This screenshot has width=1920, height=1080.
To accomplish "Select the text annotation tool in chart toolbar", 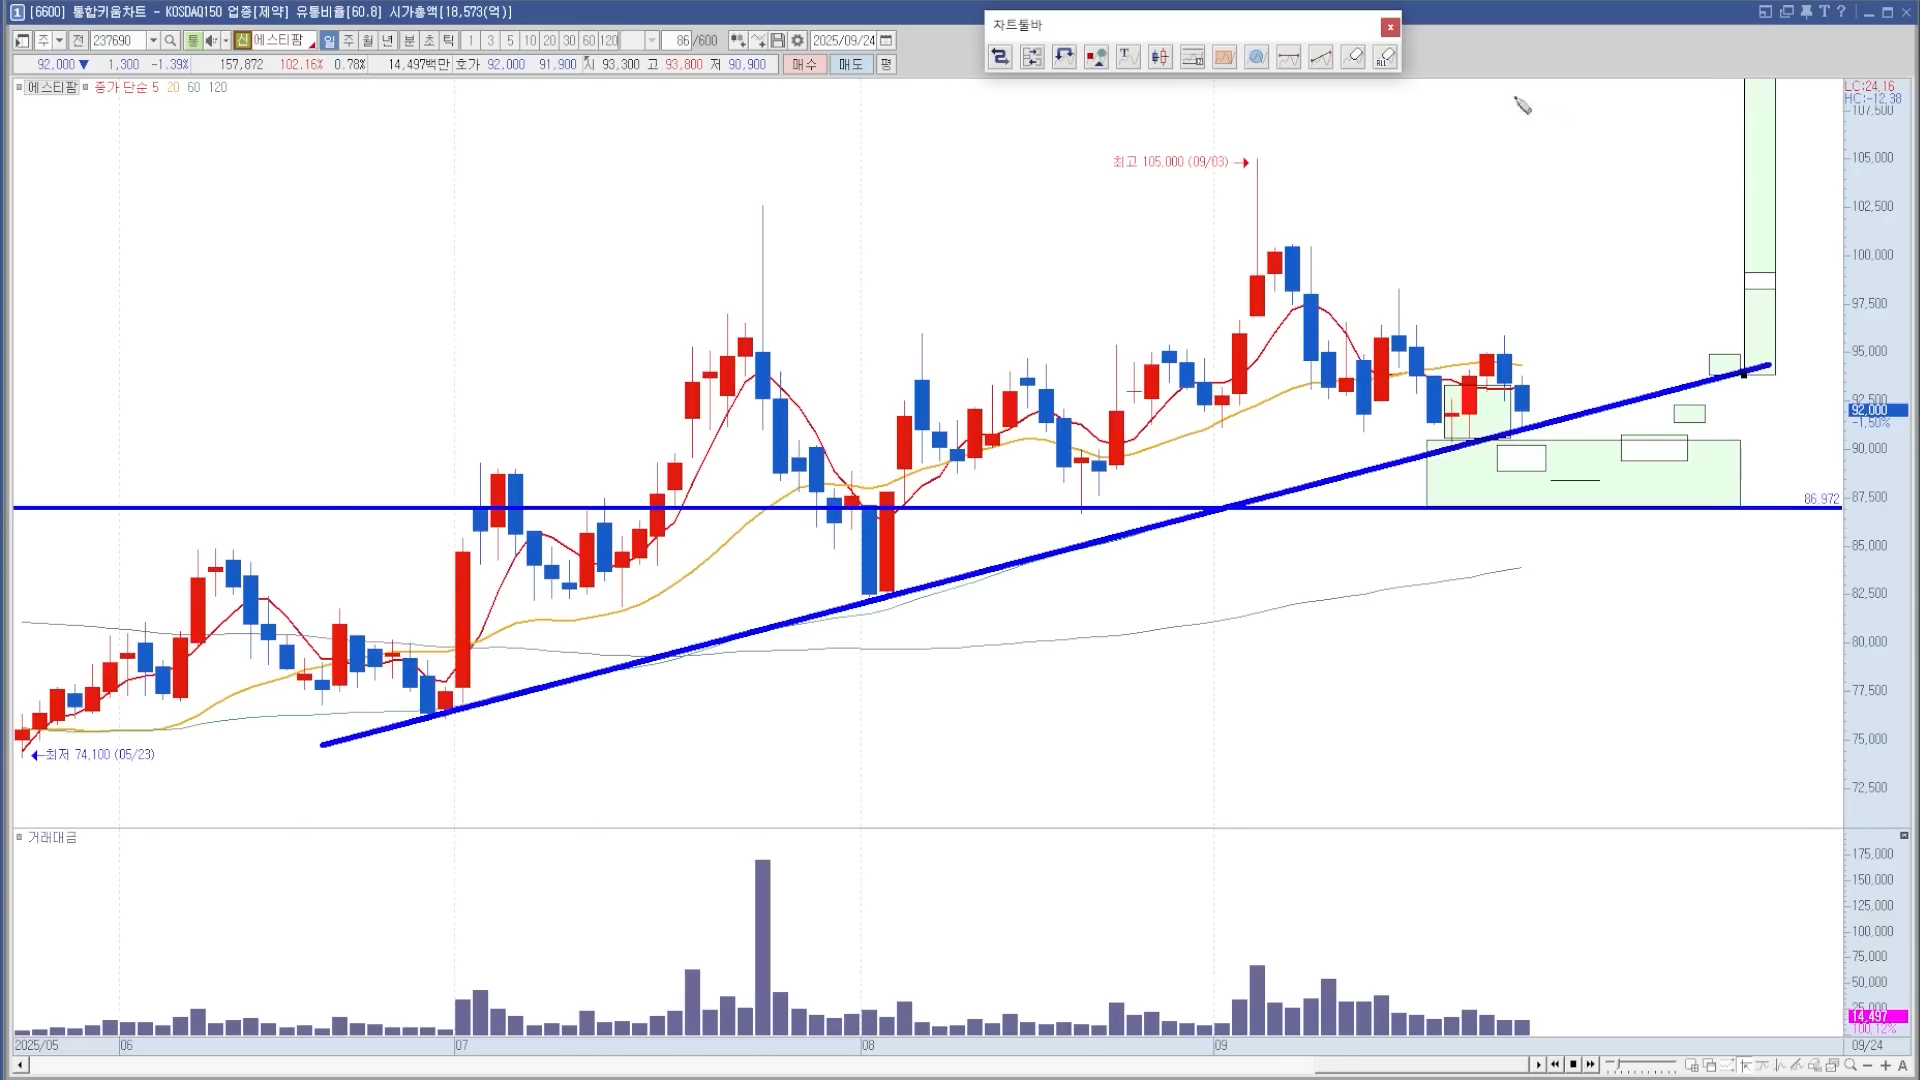I will click(1128, 57).
